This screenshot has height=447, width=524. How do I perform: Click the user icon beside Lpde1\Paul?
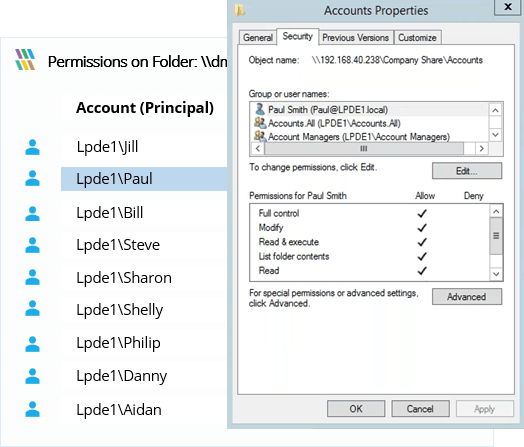(32, 178)
